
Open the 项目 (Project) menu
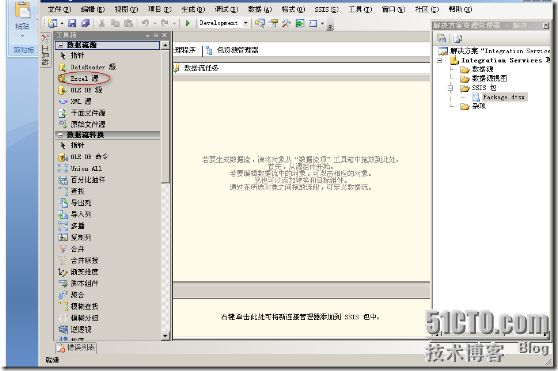(159, 9)
